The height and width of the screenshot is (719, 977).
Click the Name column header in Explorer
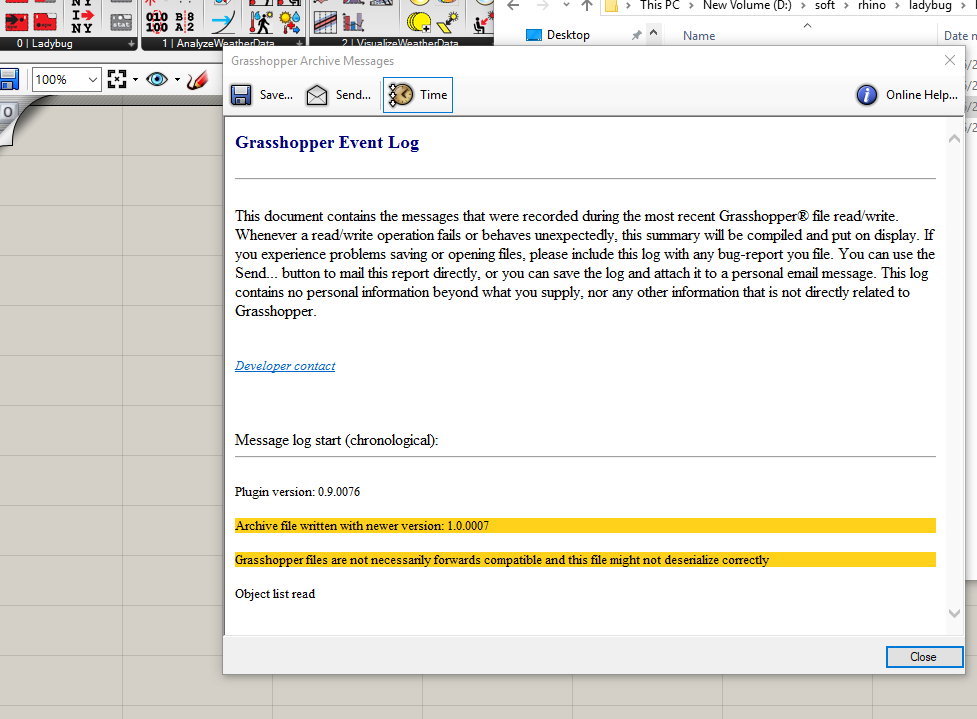pos(698,36)
